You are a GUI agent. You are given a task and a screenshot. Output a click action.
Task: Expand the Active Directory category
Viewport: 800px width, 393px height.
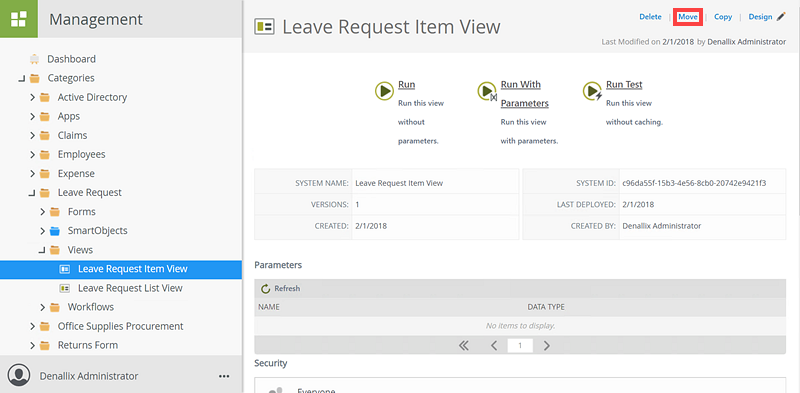pos(32,97)
